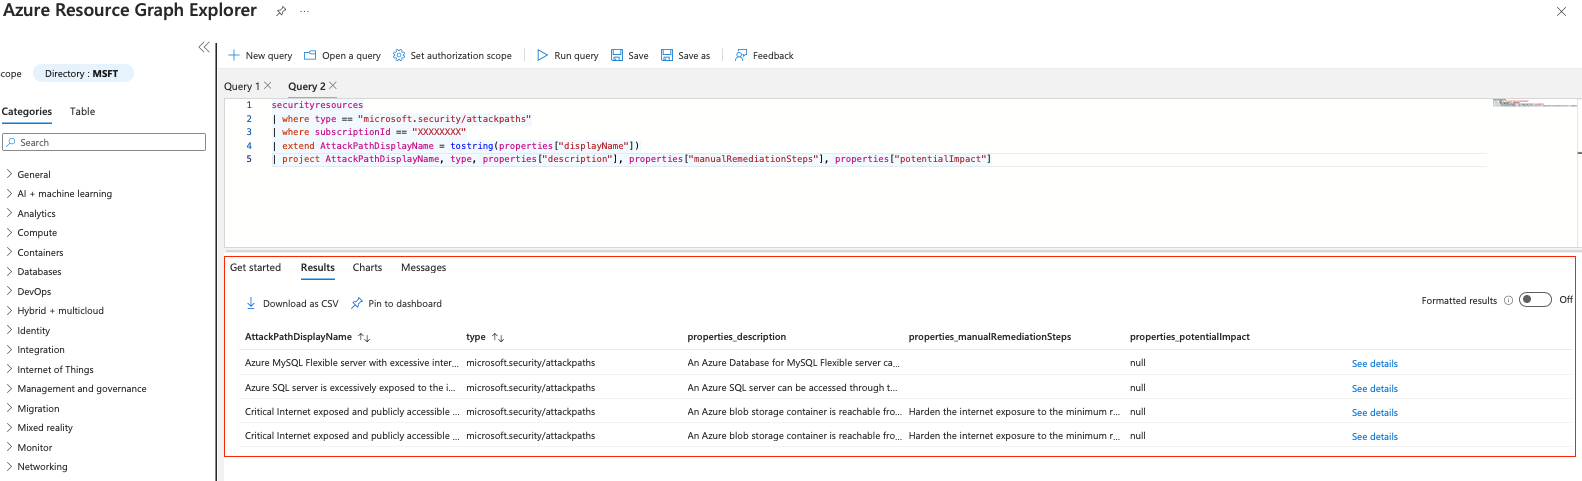Collapse the left pane with double chevron
This screenshot has width=1582, height=481.
(204, 47)
